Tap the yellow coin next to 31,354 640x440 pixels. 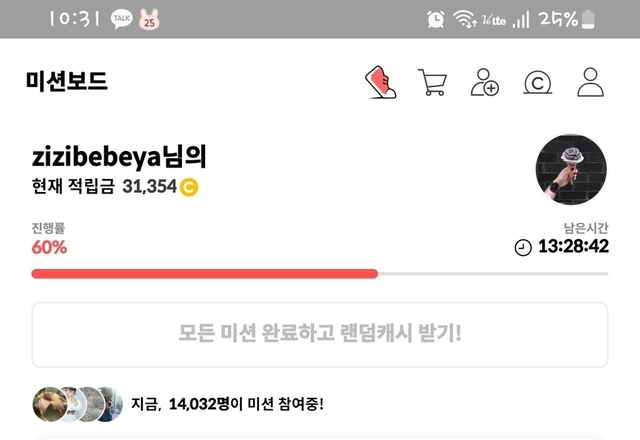tap(189, 187)
